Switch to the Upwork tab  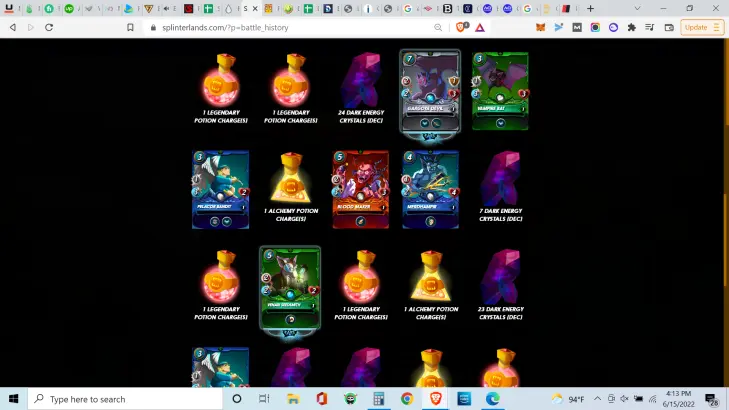pyautogui.click(x=69, y=8)
